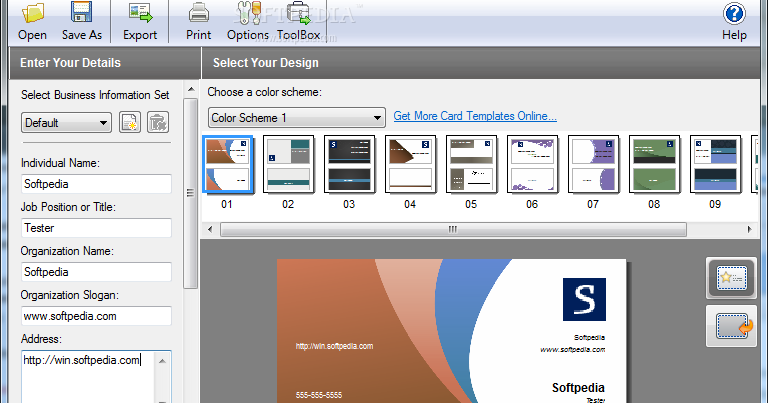The width and height of the screenshot is (768, 403).
Task: Click Address box scroll up arrow
Action: tap(163, 361)
